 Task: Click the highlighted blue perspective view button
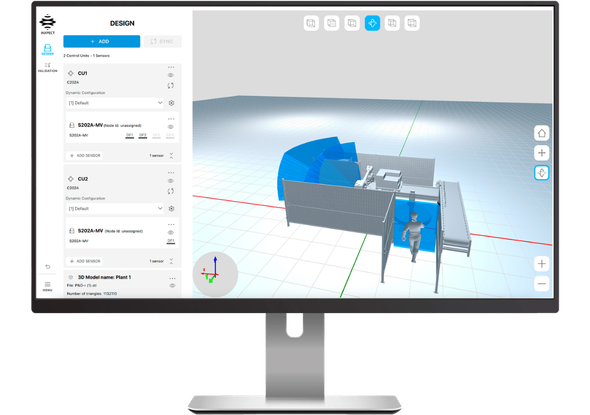click(x=372, y=23)
